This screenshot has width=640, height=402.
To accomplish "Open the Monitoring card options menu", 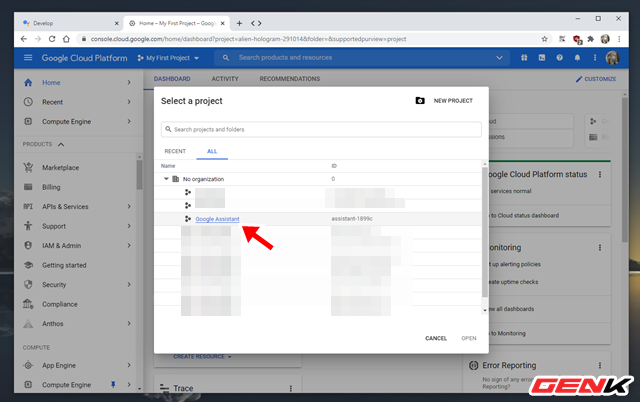I will 600,247.
